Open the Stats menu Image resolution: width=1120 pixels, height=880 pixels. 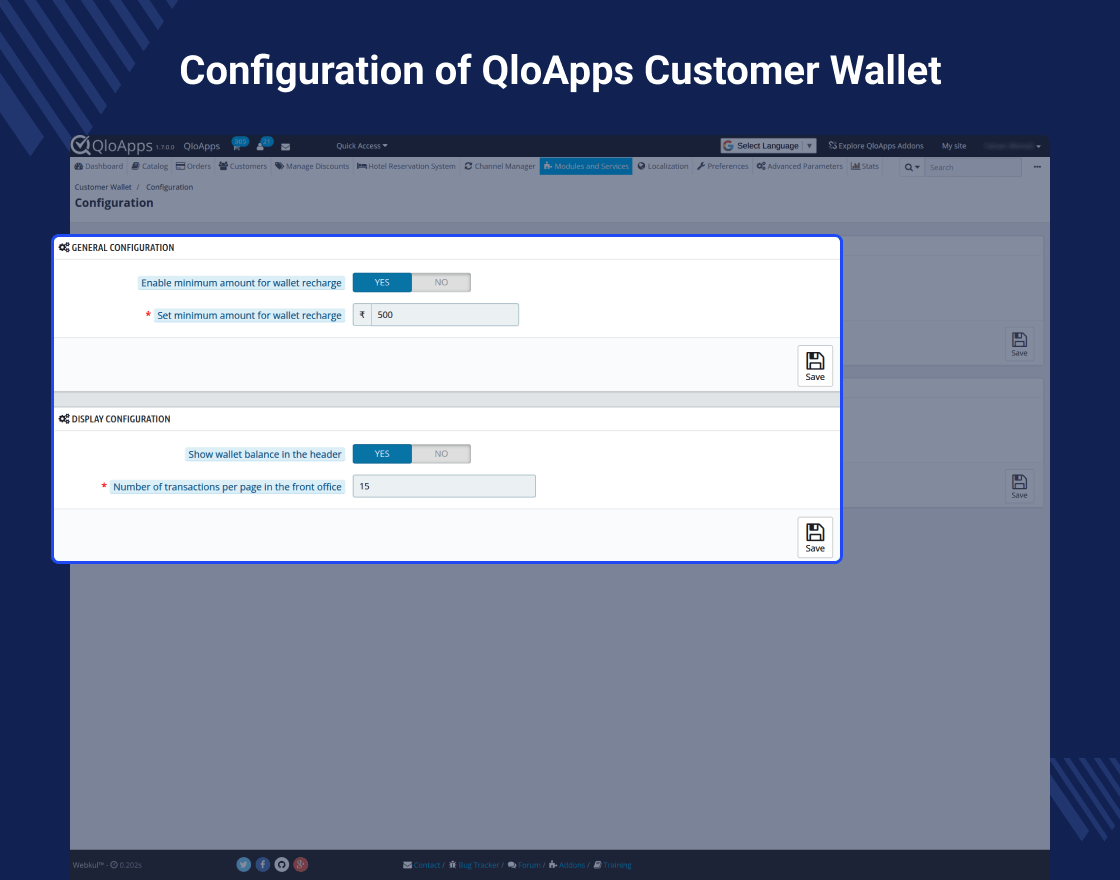click(x=865, y=166)
